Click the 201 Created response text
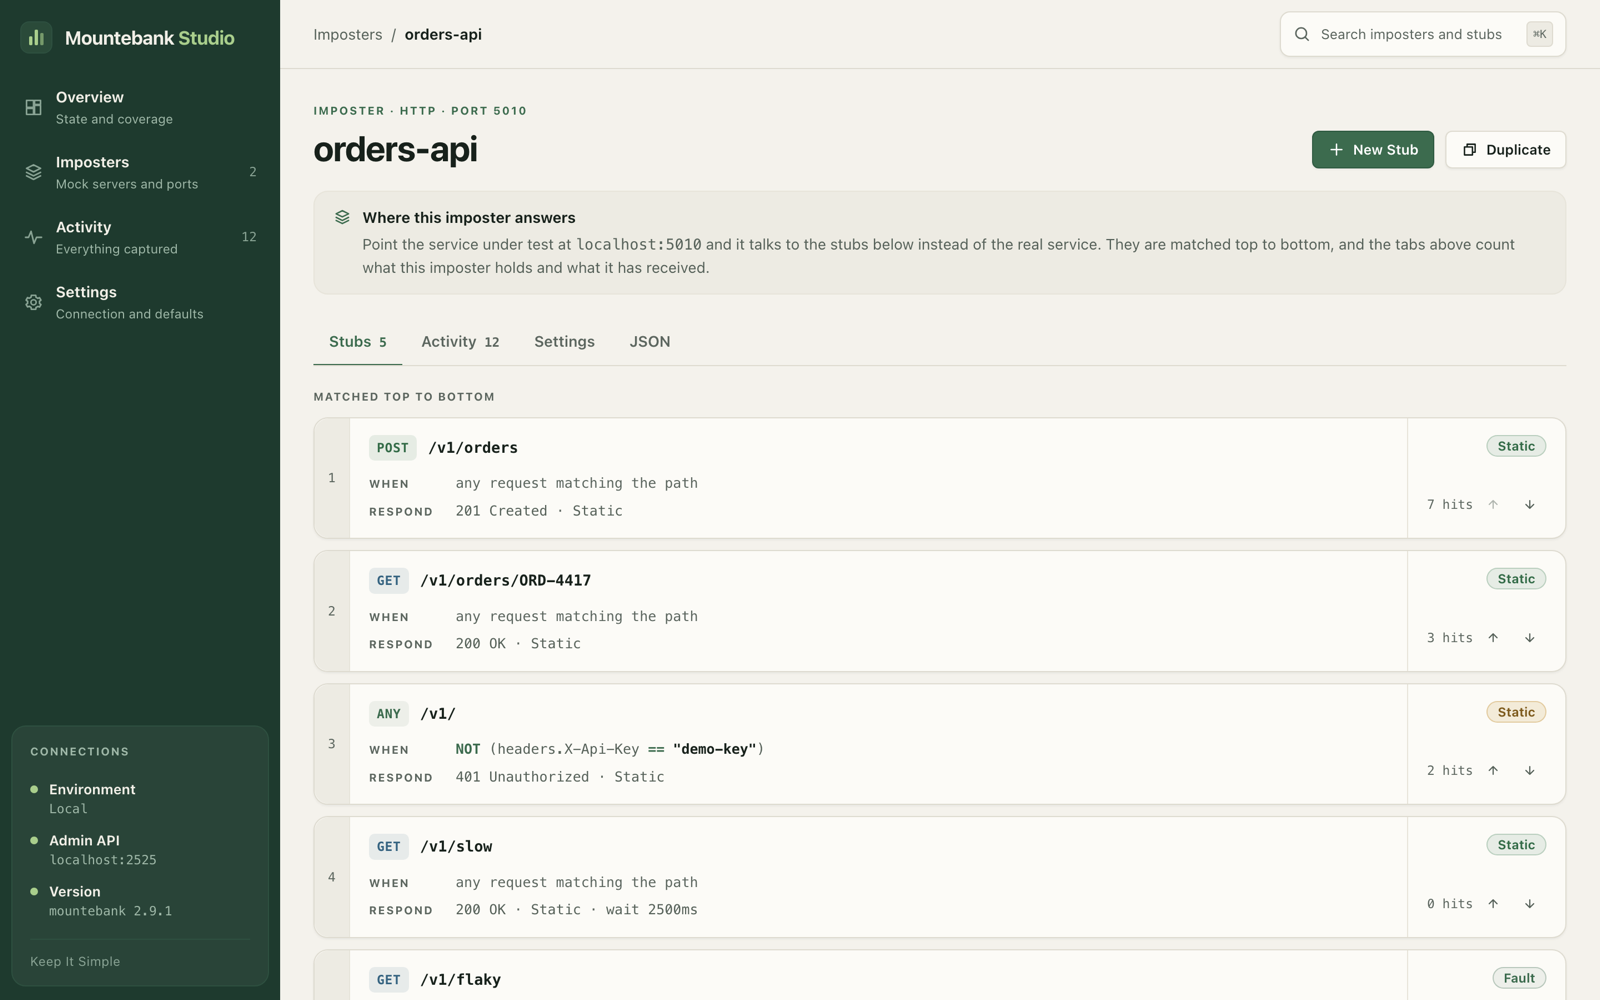1600x1000 pixels. tap(502, 511)
